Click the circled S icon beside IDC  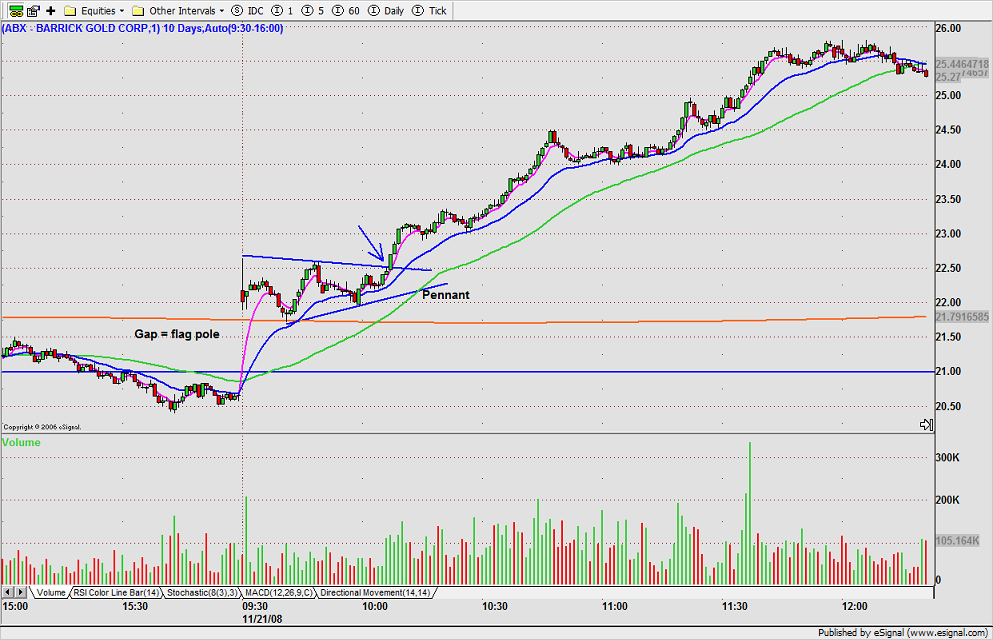(237, 10)
